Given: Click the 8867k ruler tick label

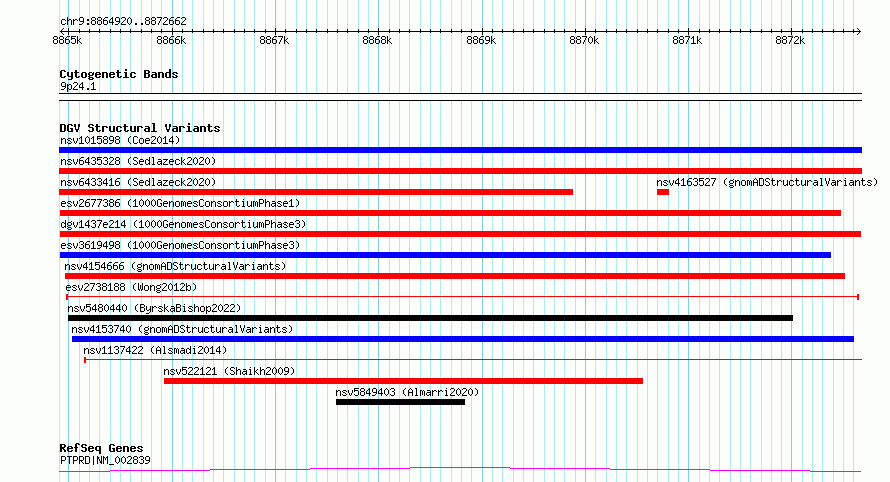Looking at the screenshot, I should [x=274, y=40].
